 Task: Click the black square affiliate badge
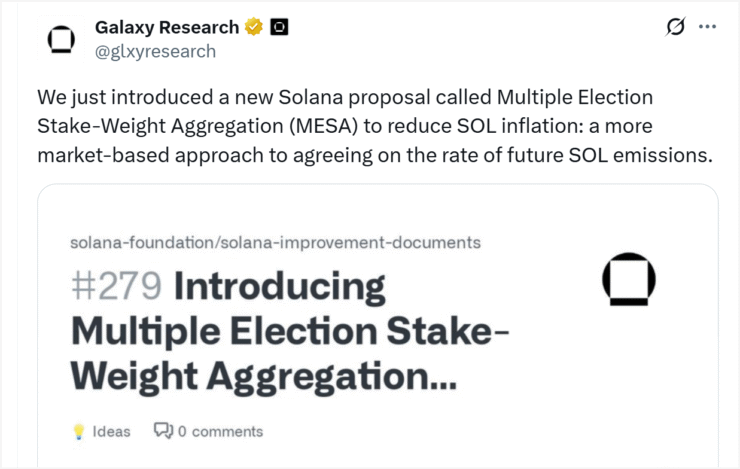click(279, 27)
